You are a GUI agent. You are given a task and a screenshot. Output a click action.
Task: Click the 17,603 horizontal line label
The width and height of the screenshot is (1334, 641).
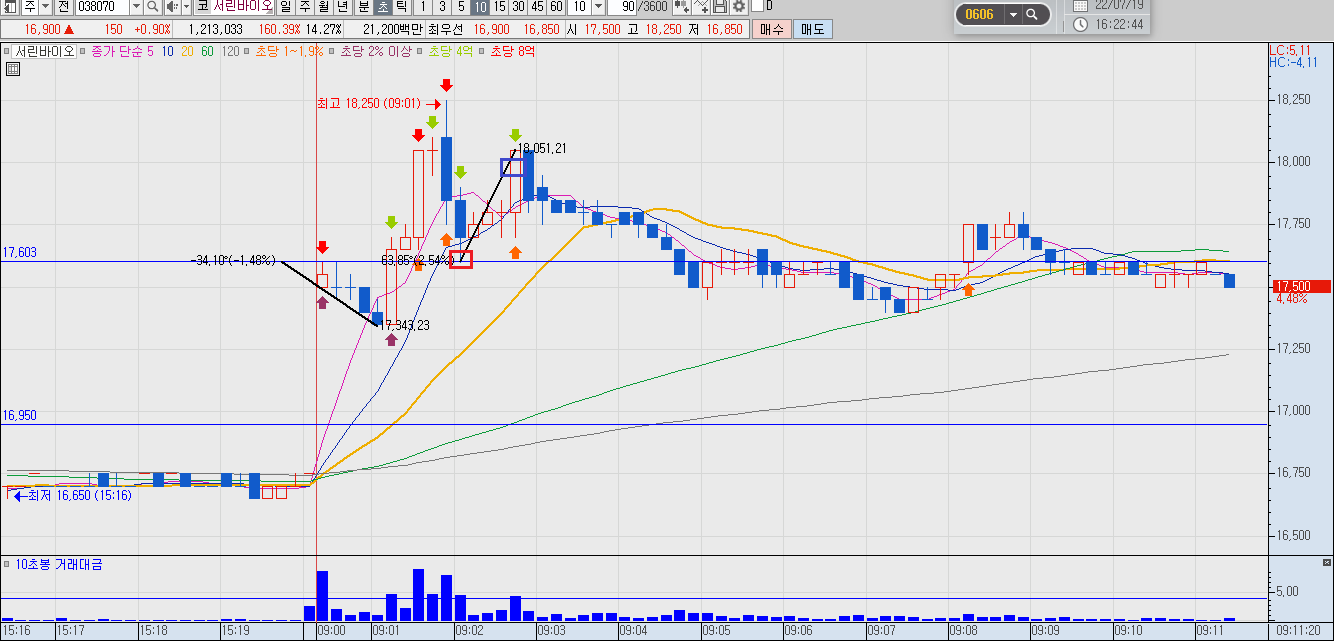(19, 253)
